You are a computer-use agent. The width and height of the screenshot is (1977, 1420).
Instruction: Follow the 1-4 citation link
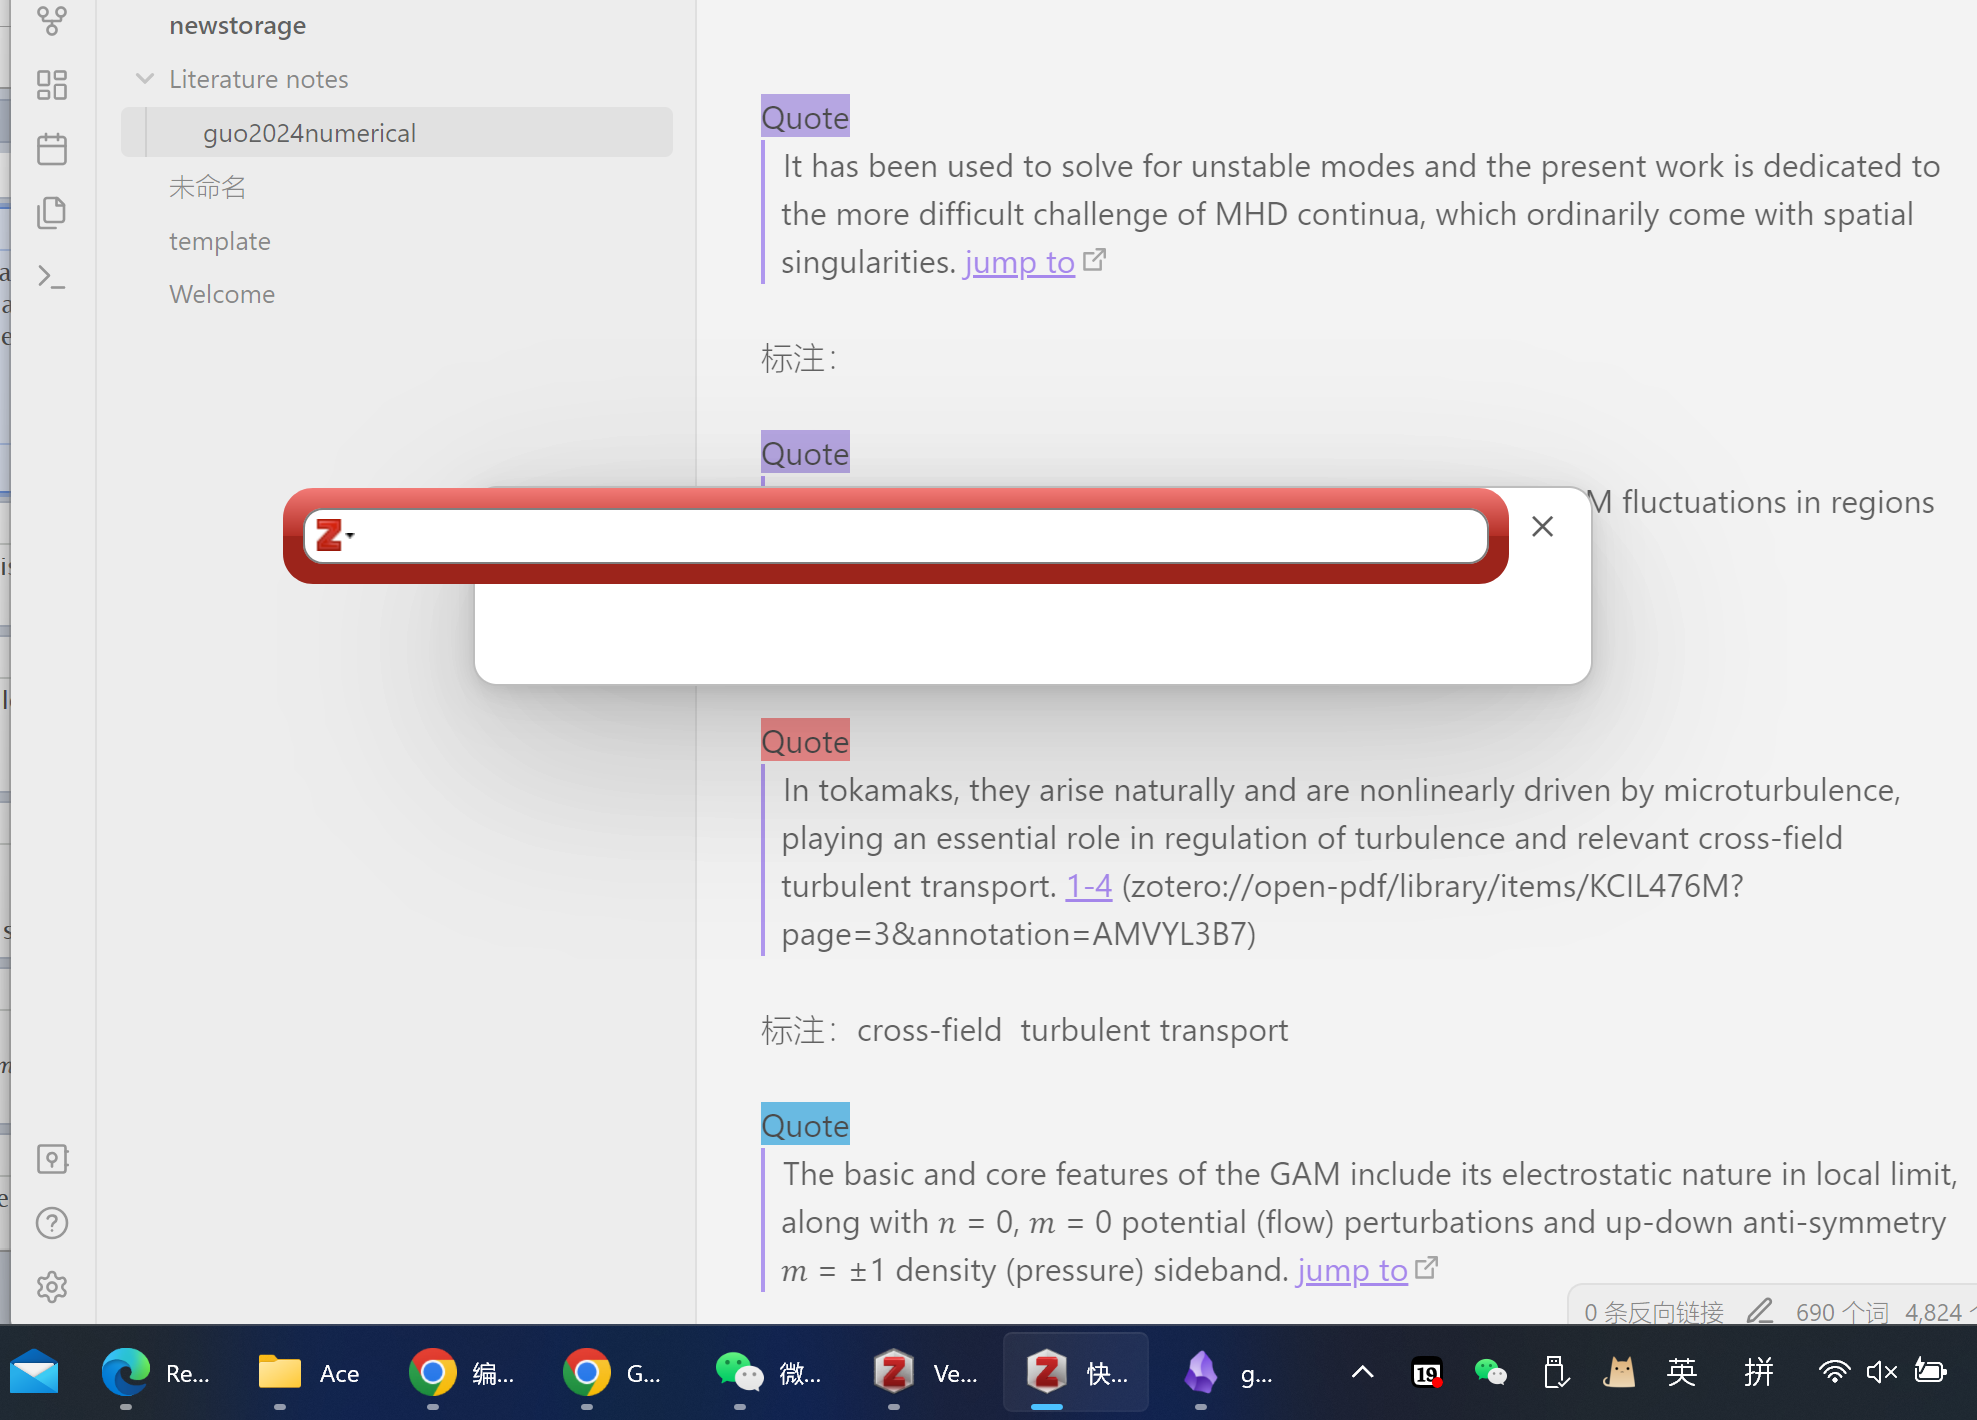(1088, 886)
